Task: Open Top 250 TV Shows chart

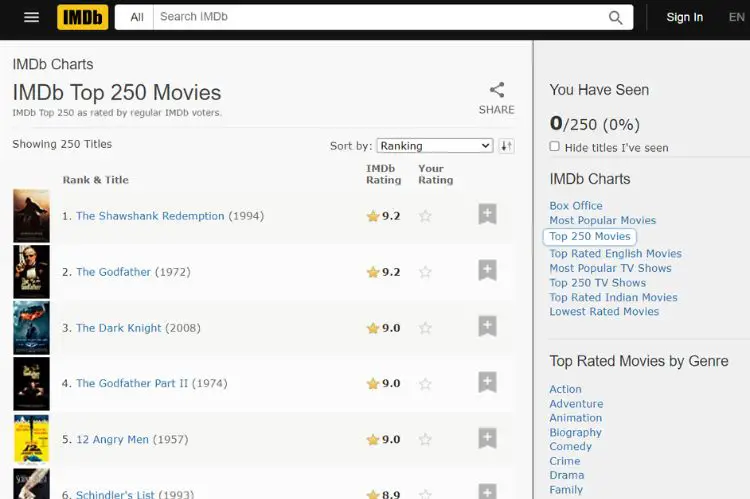Action: [x=597, y=283]
